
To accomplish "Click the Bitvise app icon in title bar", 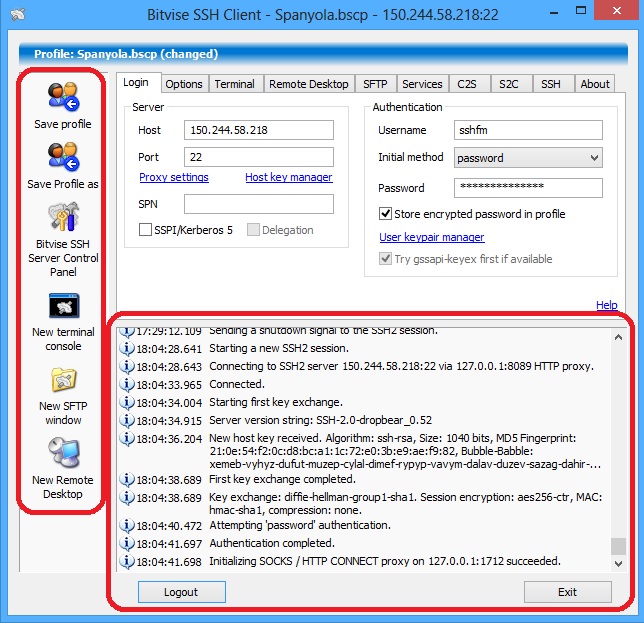I will 18,15.
